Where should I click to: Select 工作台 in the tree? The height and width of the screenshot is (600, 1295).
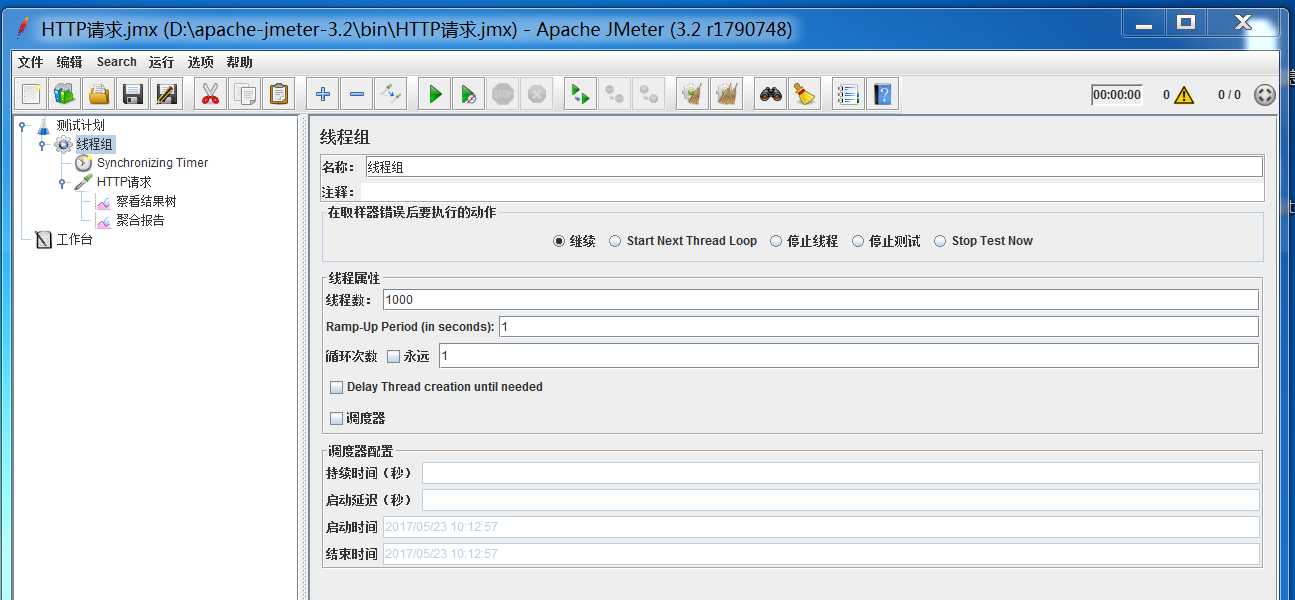74,239
